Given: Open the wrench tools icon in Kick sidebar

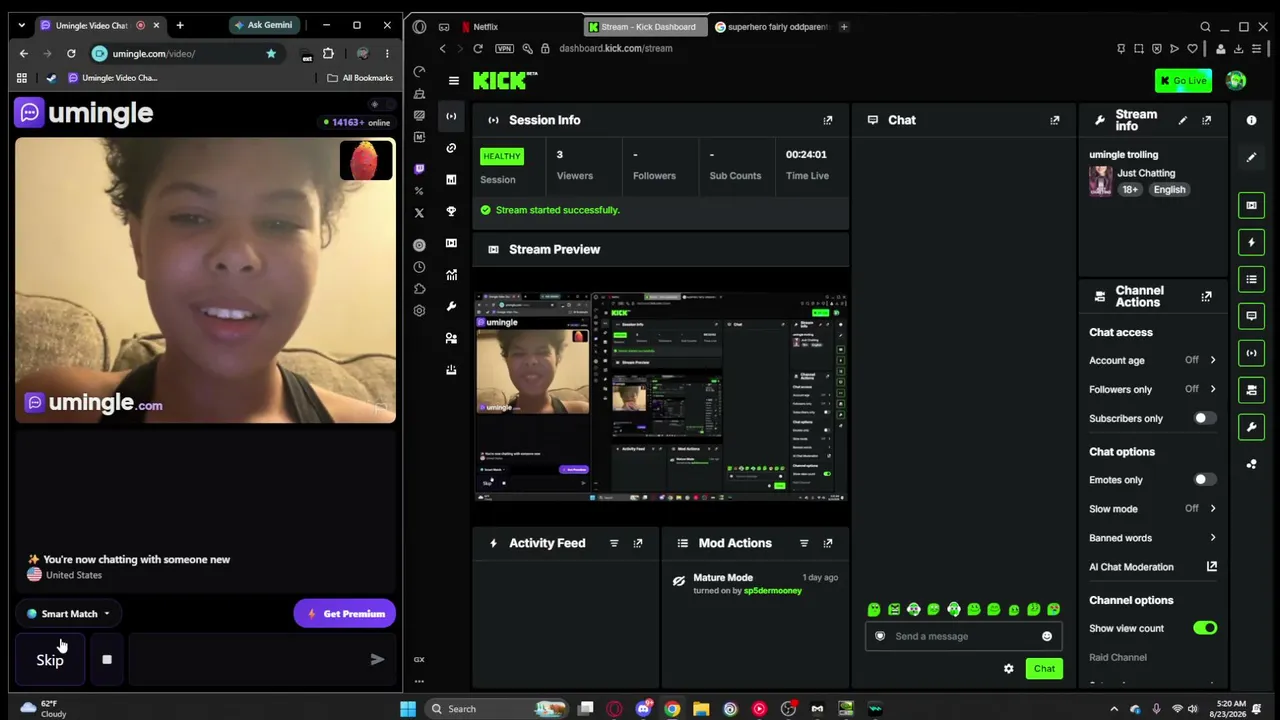Looking at the screenshot, I should coord(451,306).
